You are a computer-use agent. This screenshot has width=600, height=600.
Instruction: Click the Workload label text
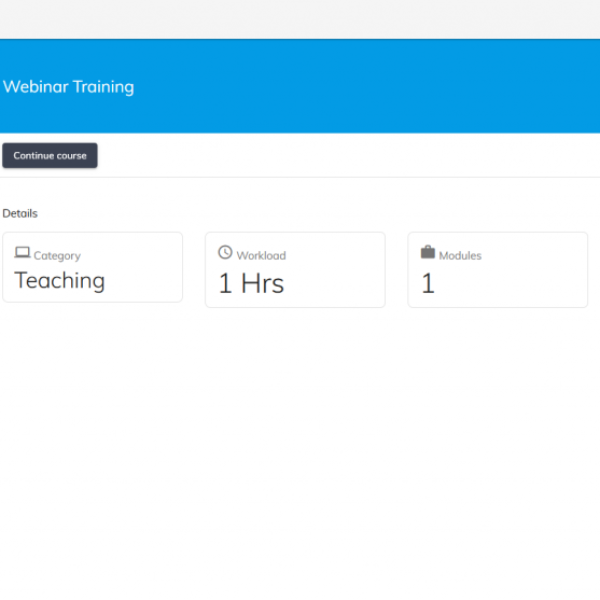point(261,256)
